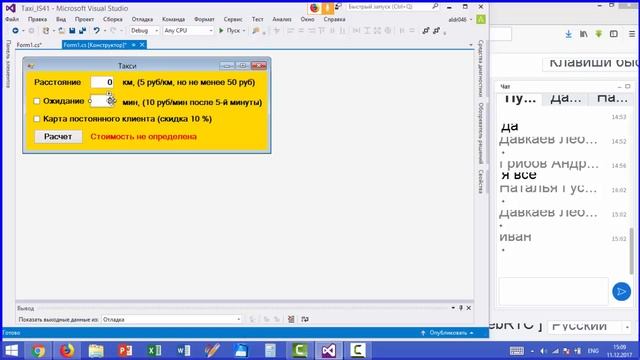This screenshot has height=360, width=640.
Task: Click the Расстояние numeric field showing 0
Action: 102,82
